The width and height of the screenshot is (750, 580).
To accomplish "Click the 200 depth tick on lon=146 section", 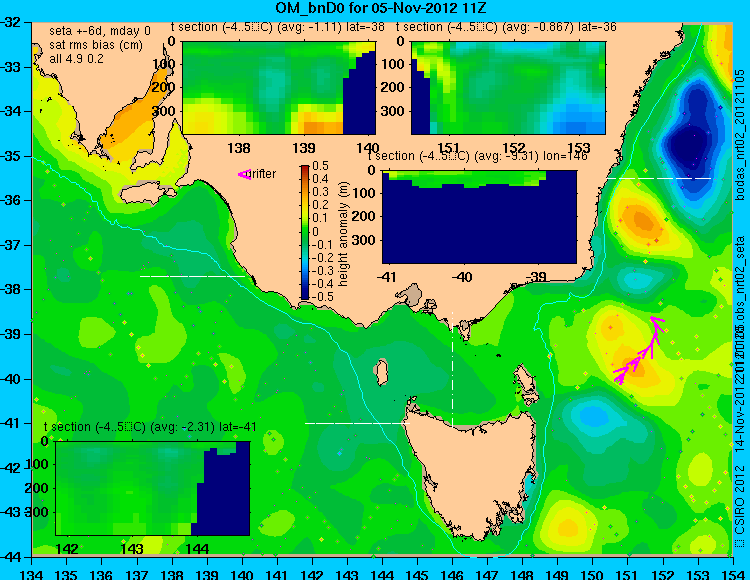I will click(365, 217).
